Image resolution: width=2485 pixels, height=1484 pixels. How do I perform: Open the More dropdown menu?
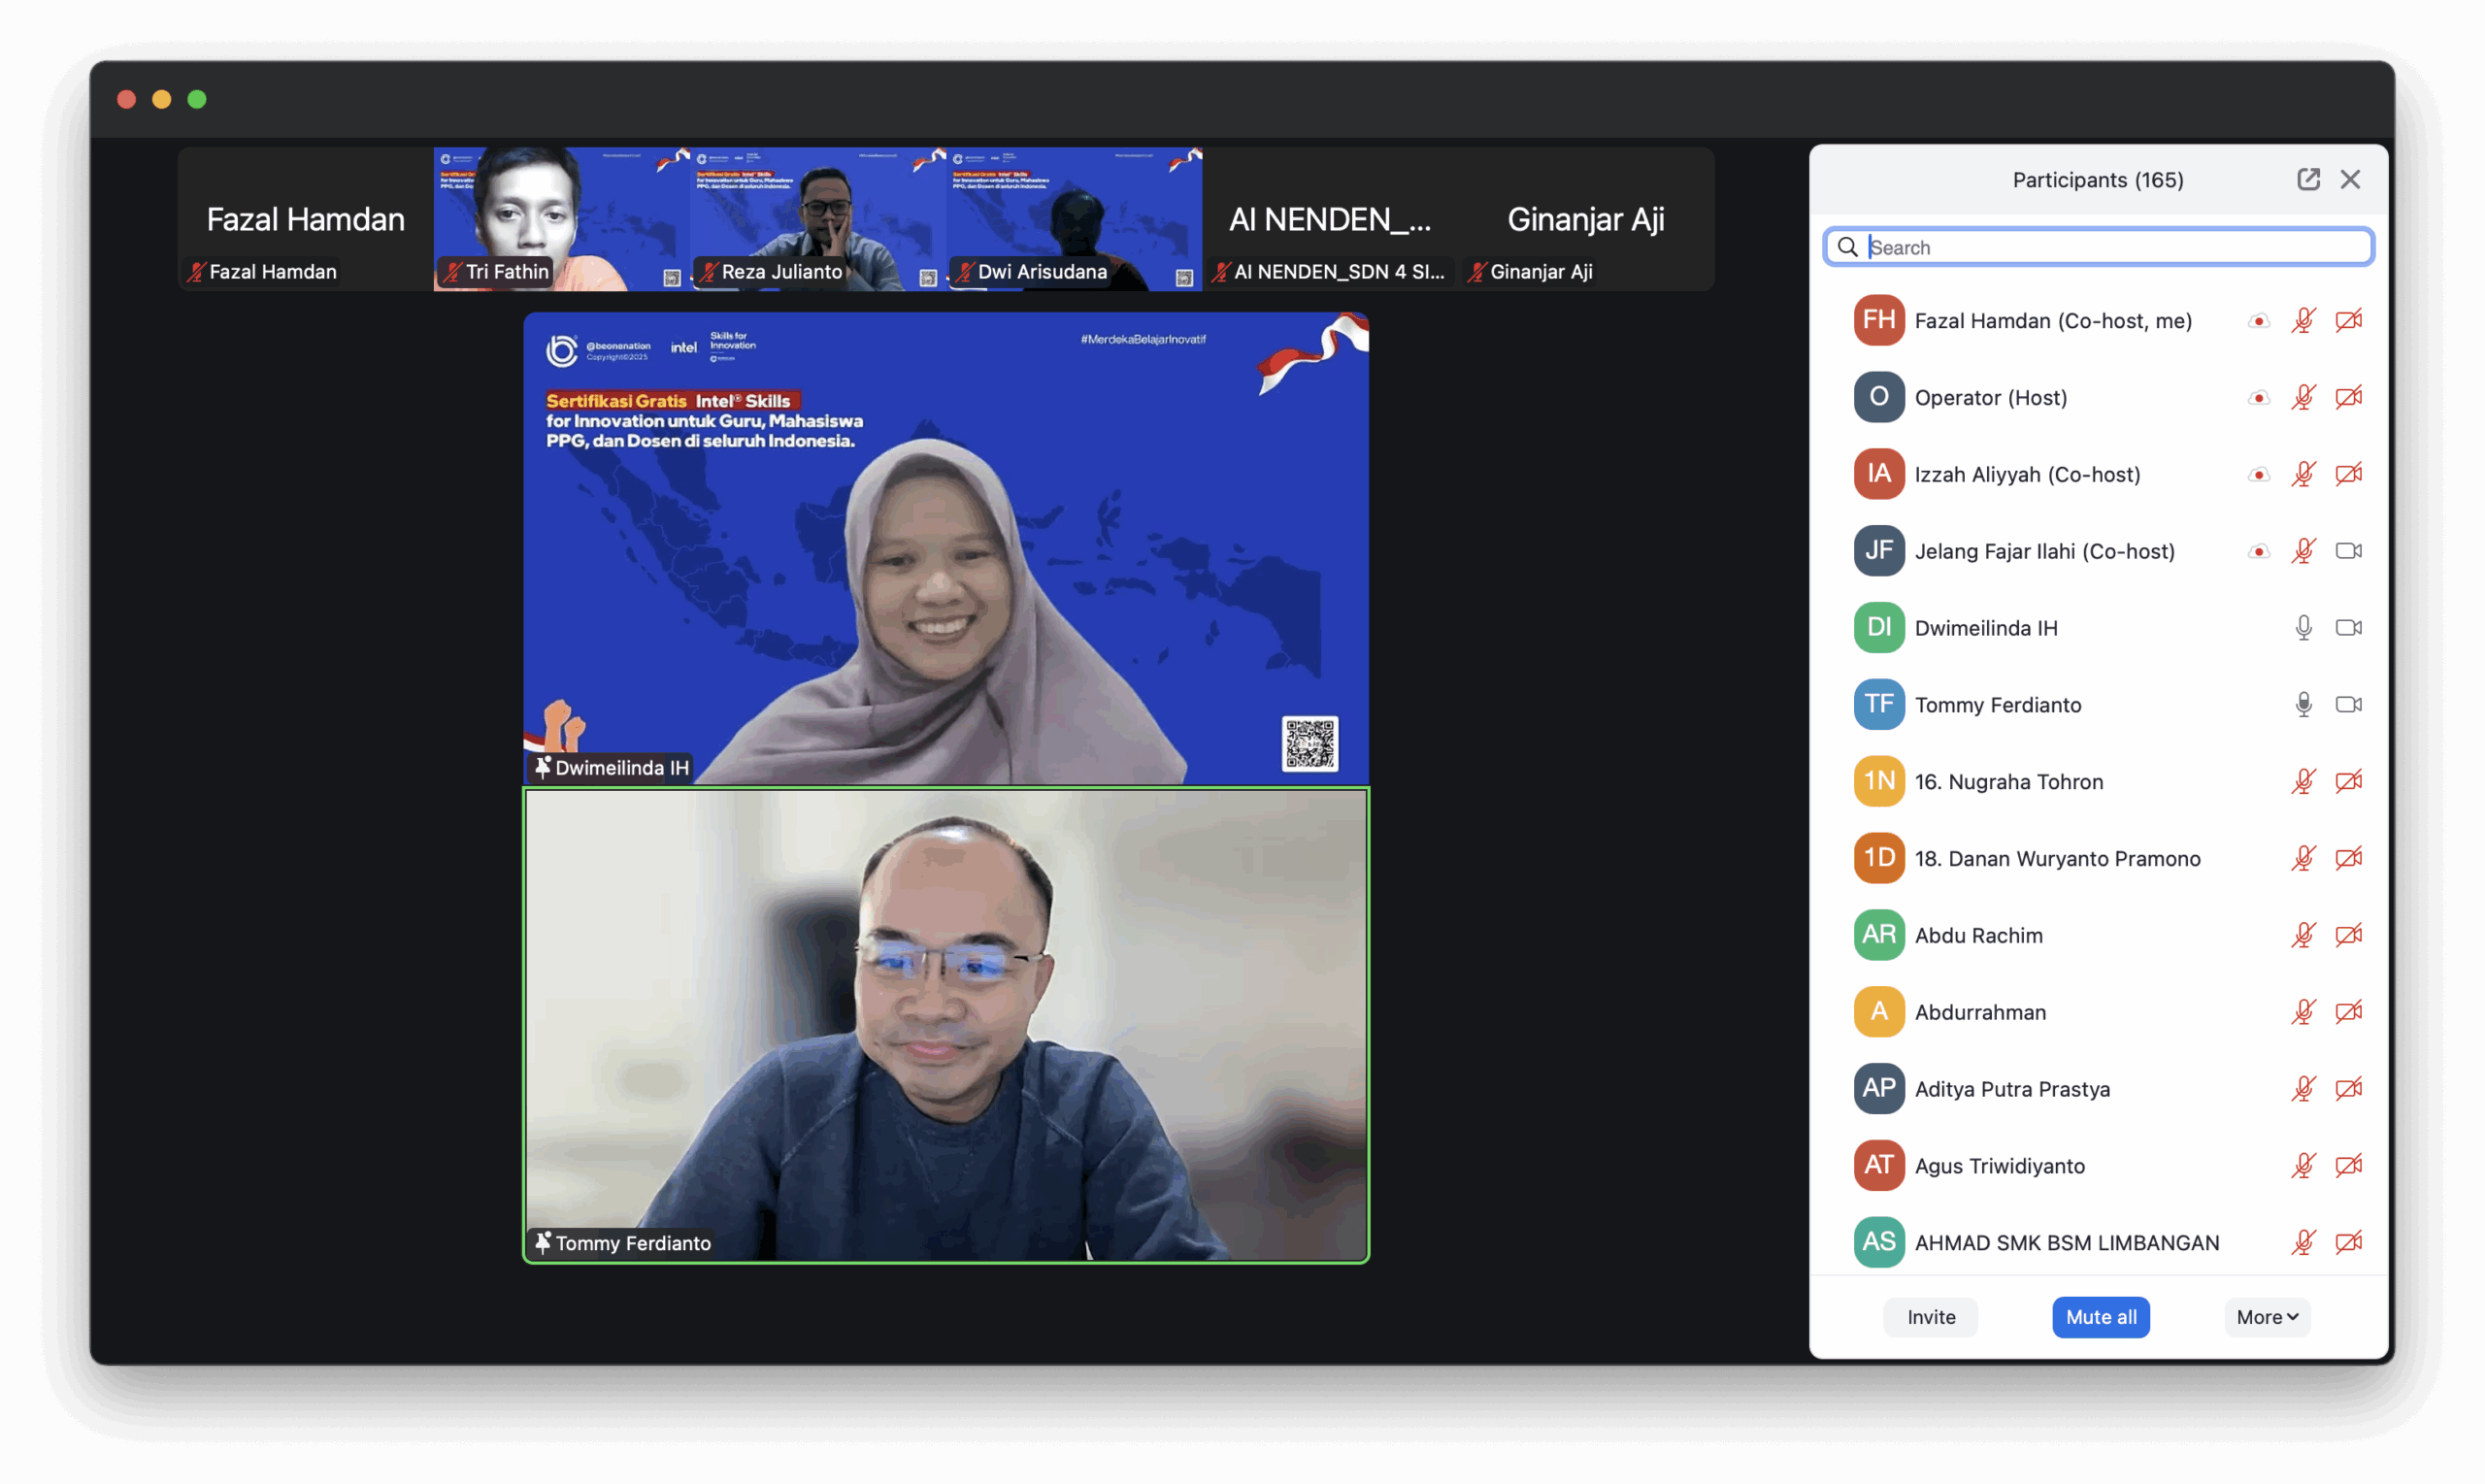tap(2267, 1317)
